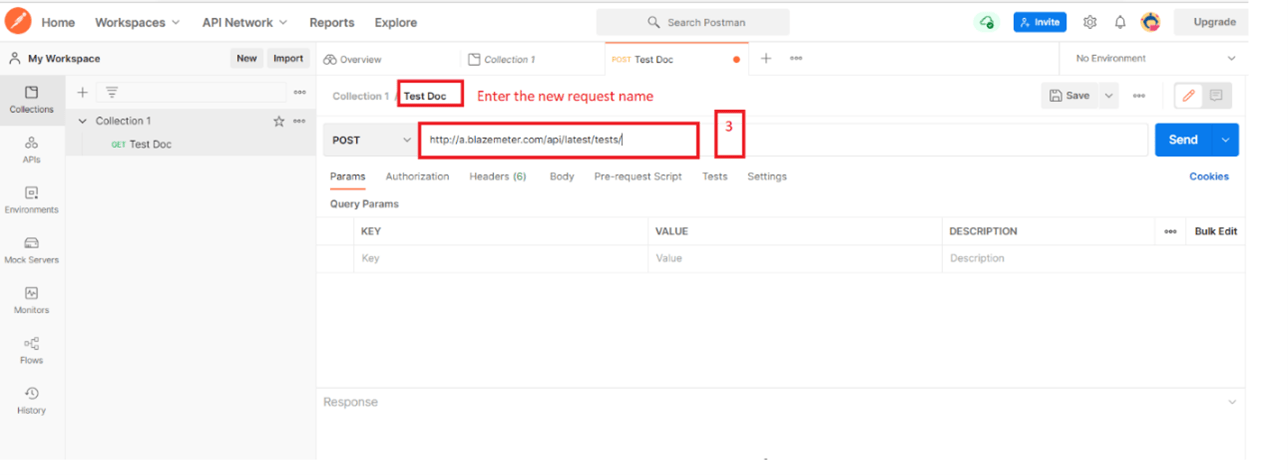Open the comments icon
Viewport: 1288px width, 475px height.
pos(1217,96)
